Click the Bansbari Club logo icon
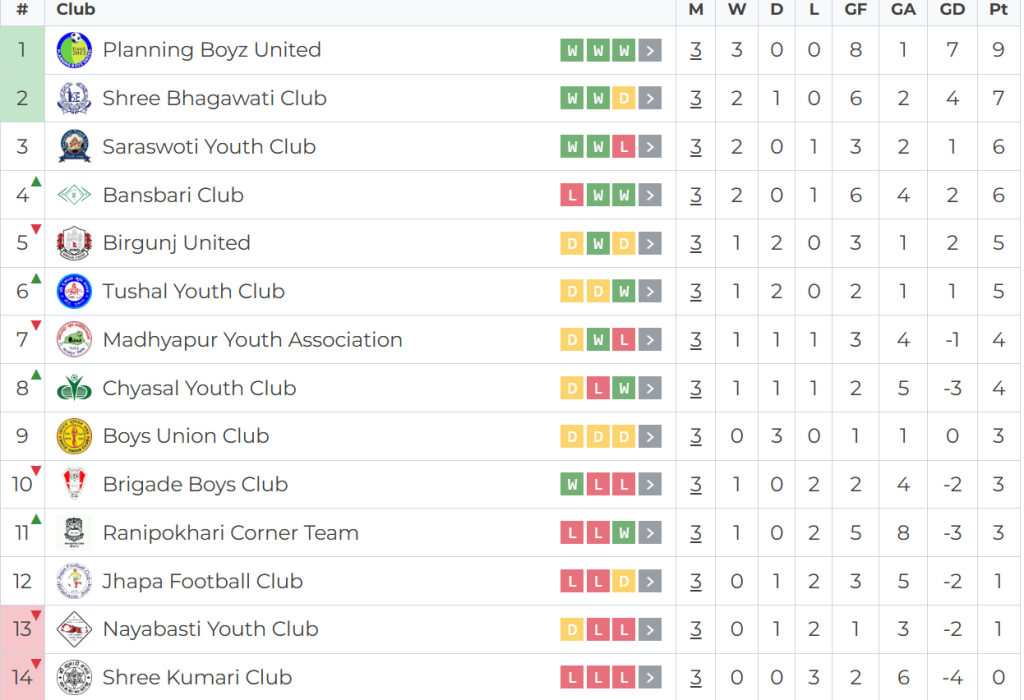Image resolution: width=1024 pixels, height=700 pixels. point(74,195)
